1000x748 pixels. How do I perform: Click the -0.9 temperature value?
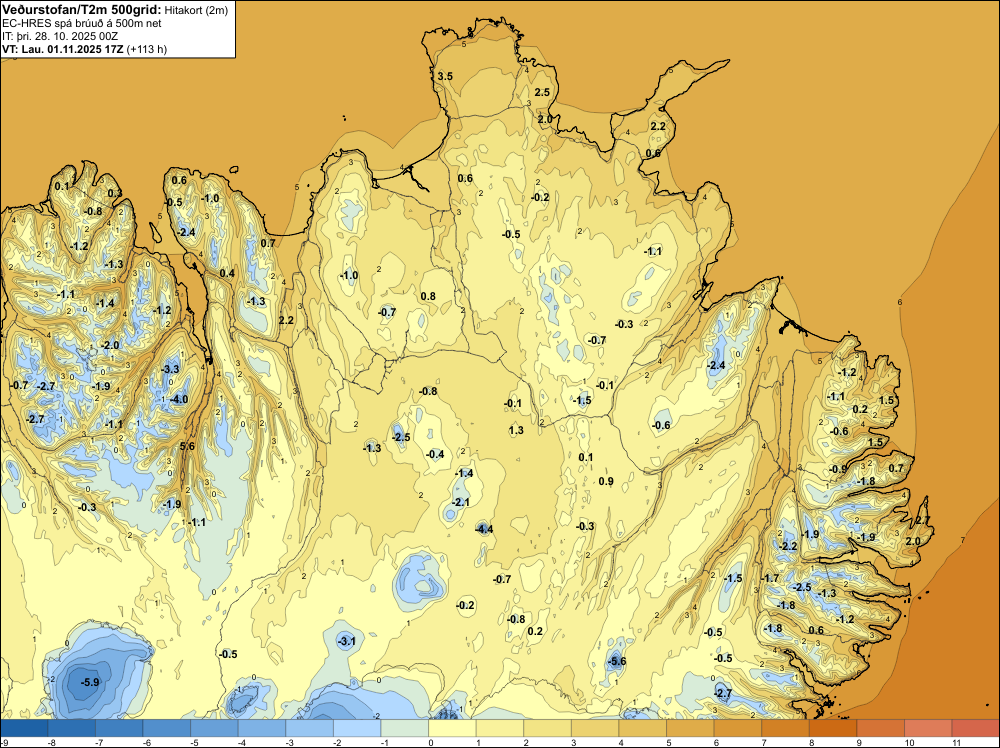(x=838, y=469)
